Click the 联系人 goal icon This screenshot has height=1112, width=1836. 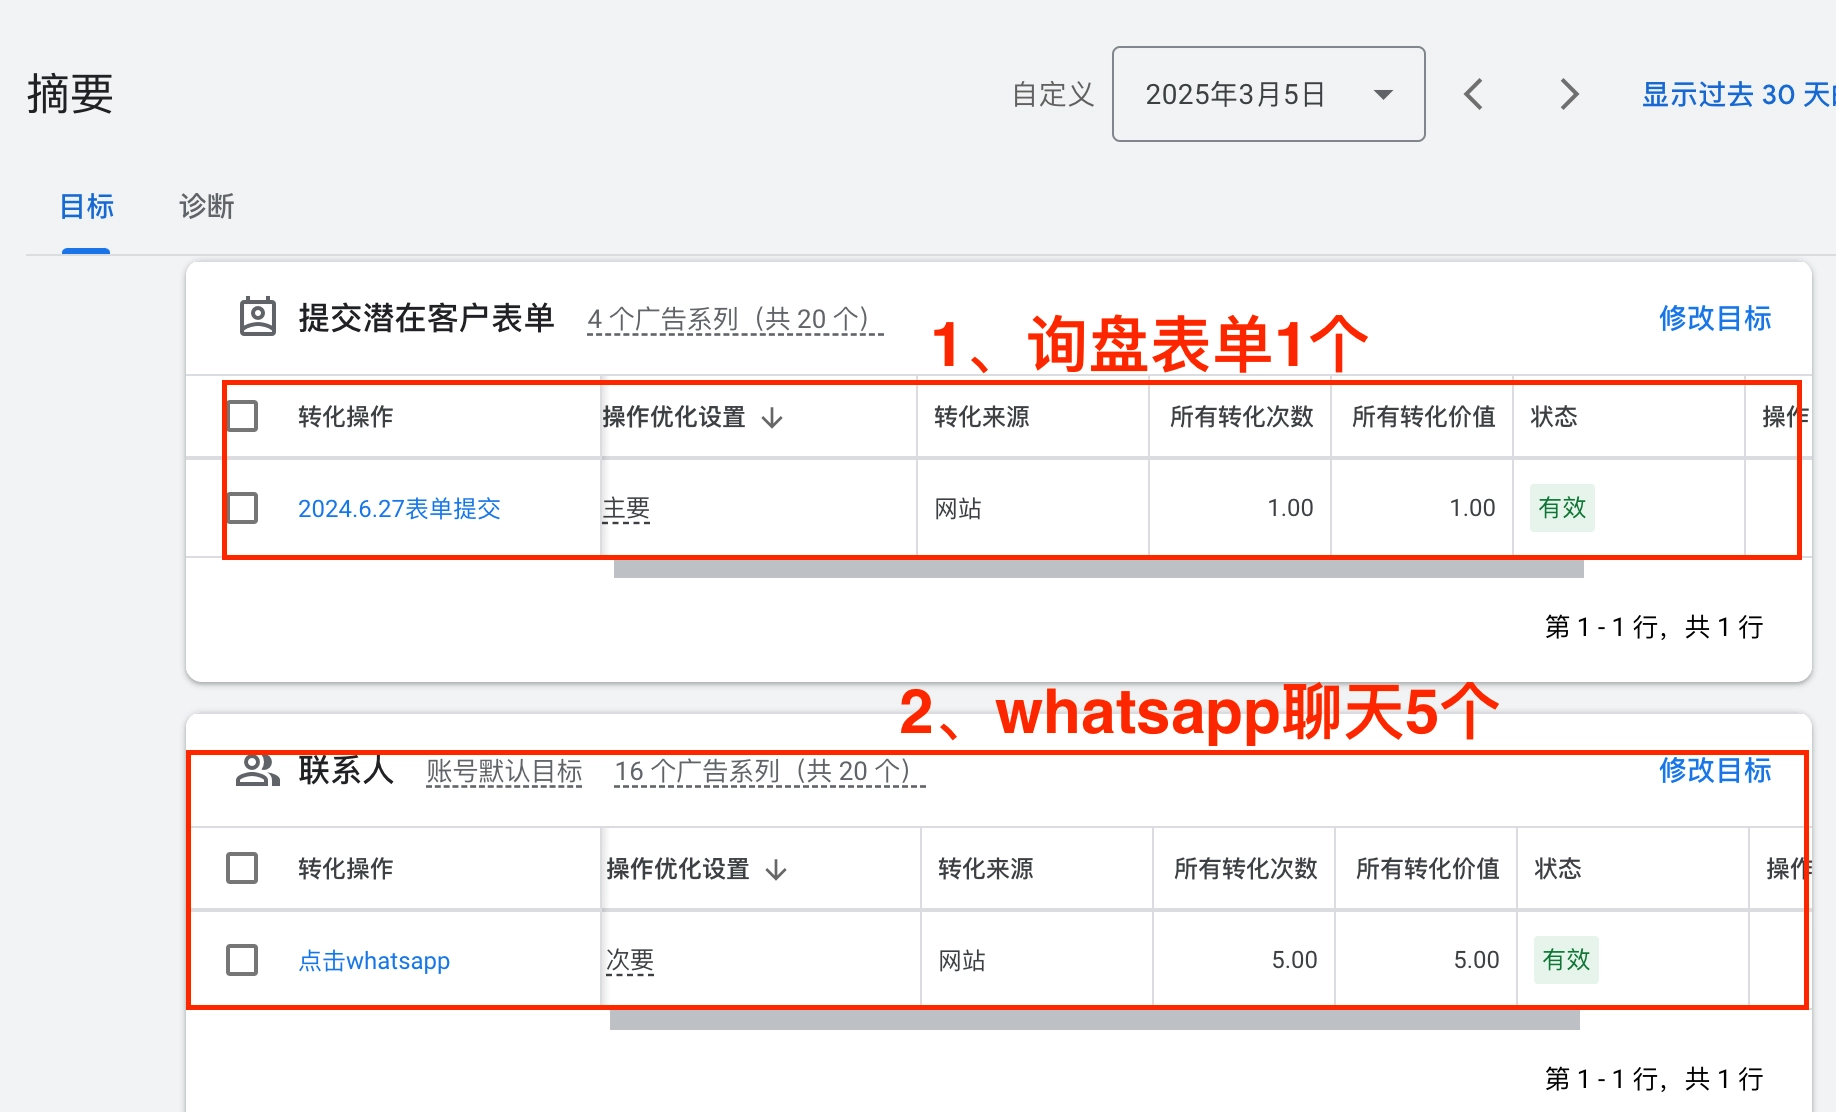tap(257, 770)
